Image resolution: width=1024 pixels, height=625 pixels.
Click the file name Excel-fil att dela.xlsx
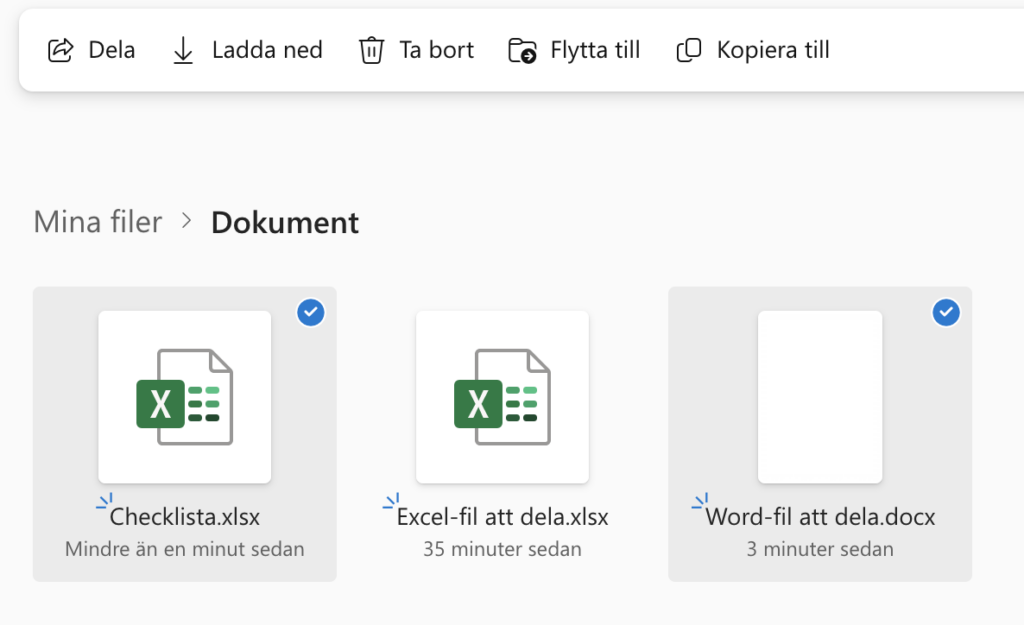(x=502, y=517)
